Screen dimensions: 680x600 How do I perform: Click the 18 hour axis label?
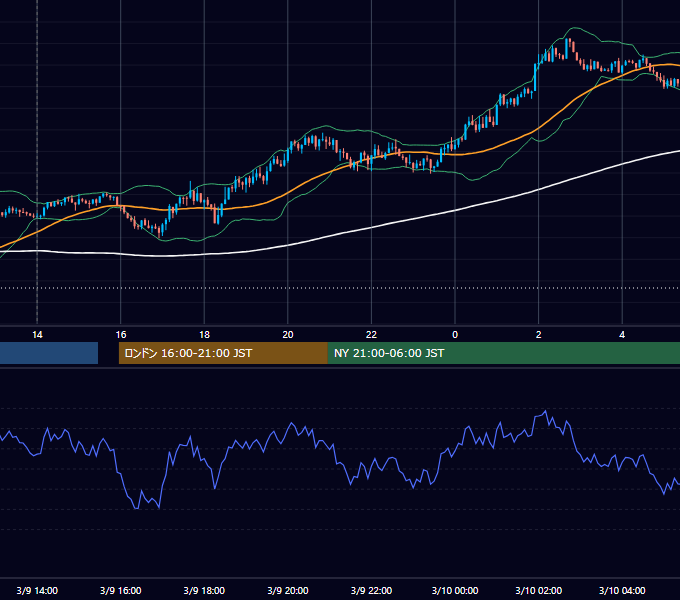[x=204, y=335]
